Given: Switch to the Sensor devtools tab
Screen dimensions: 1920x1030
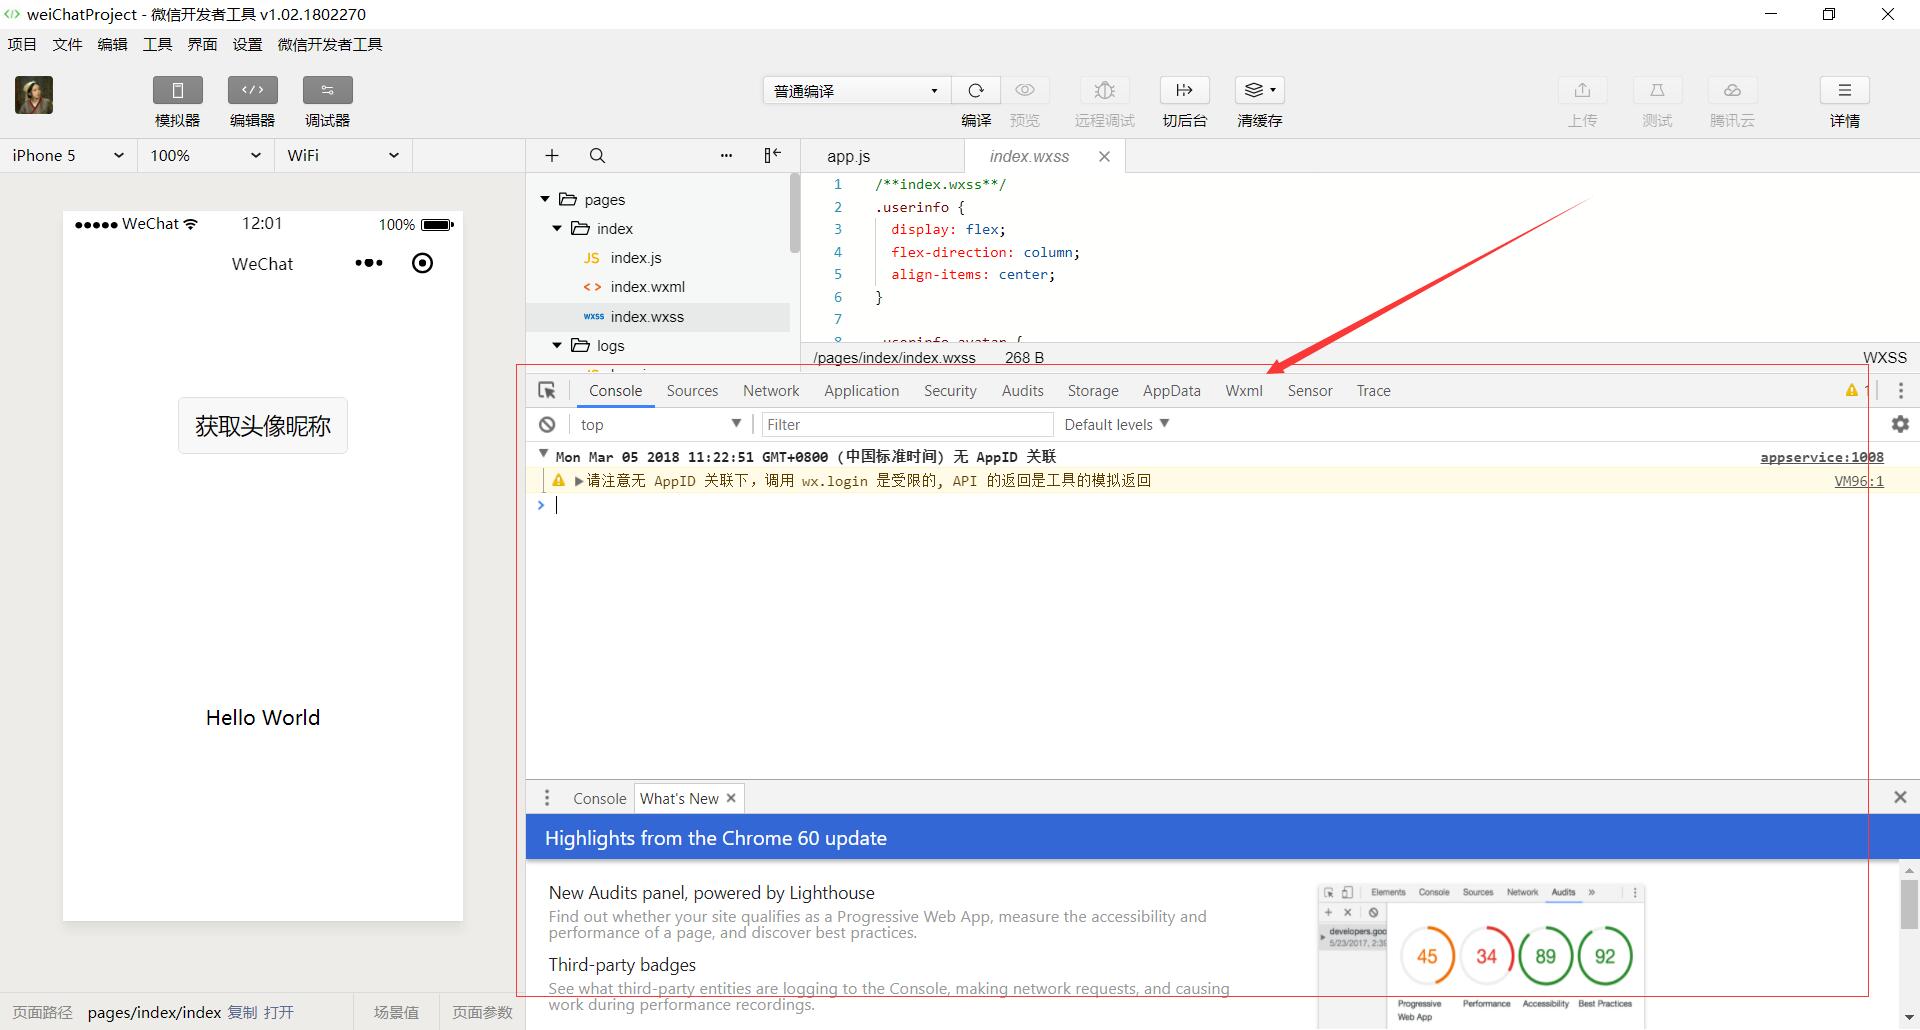Looking at the screenshot, I should click(1310, 391).
